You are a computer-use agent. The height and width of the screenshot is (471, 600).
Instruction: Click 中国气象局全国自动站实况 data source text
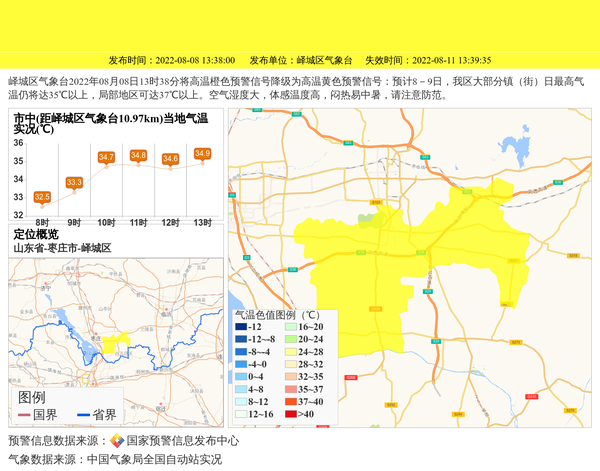point(154,460)
